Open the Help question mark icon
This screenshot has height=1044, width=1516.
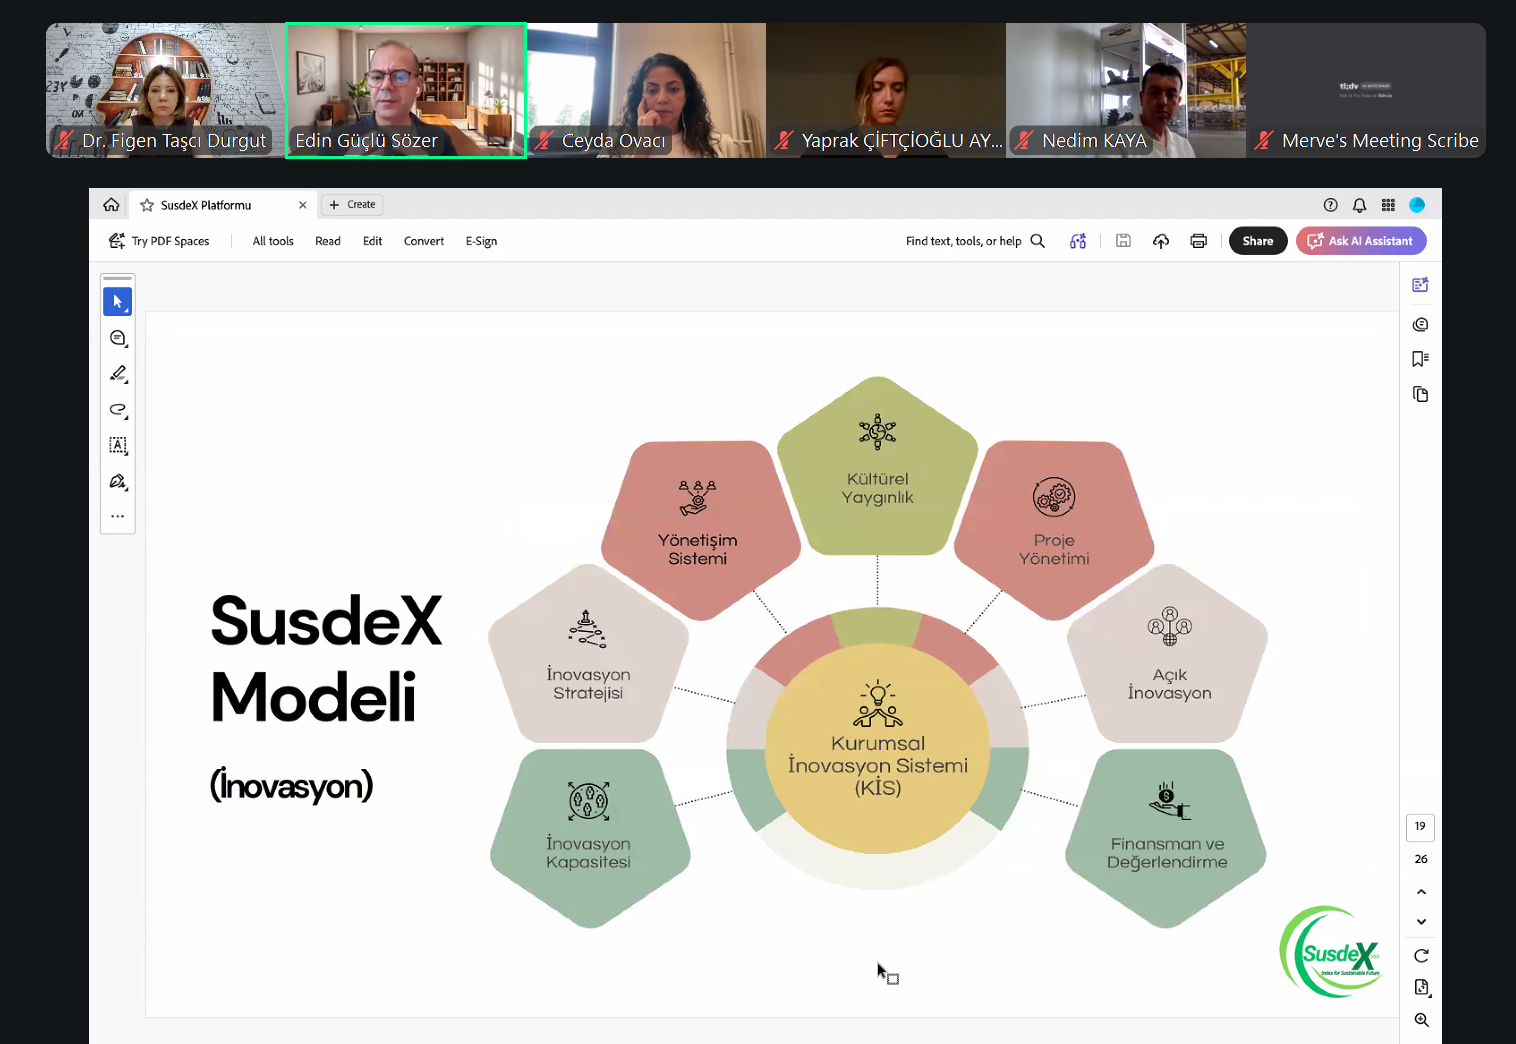[x=1330, y=205]
